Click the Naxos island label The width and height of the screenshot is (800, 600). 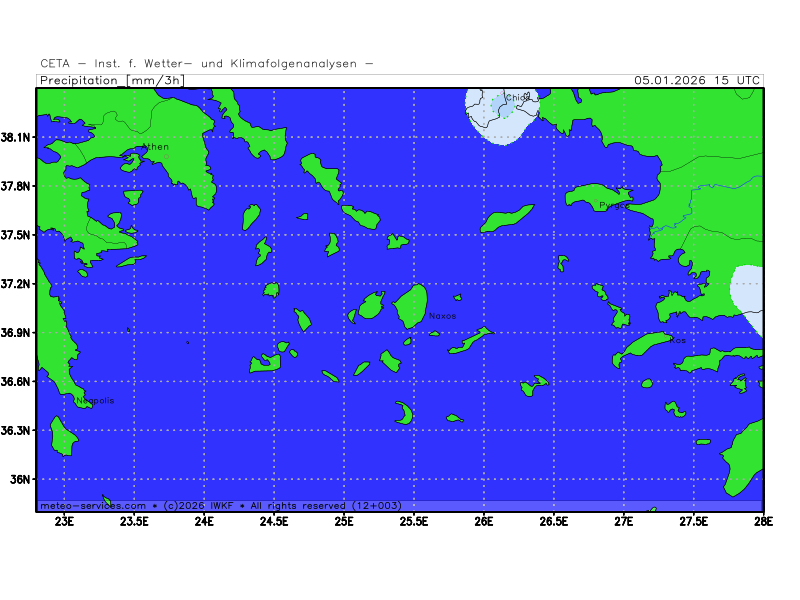pos(442,316)
